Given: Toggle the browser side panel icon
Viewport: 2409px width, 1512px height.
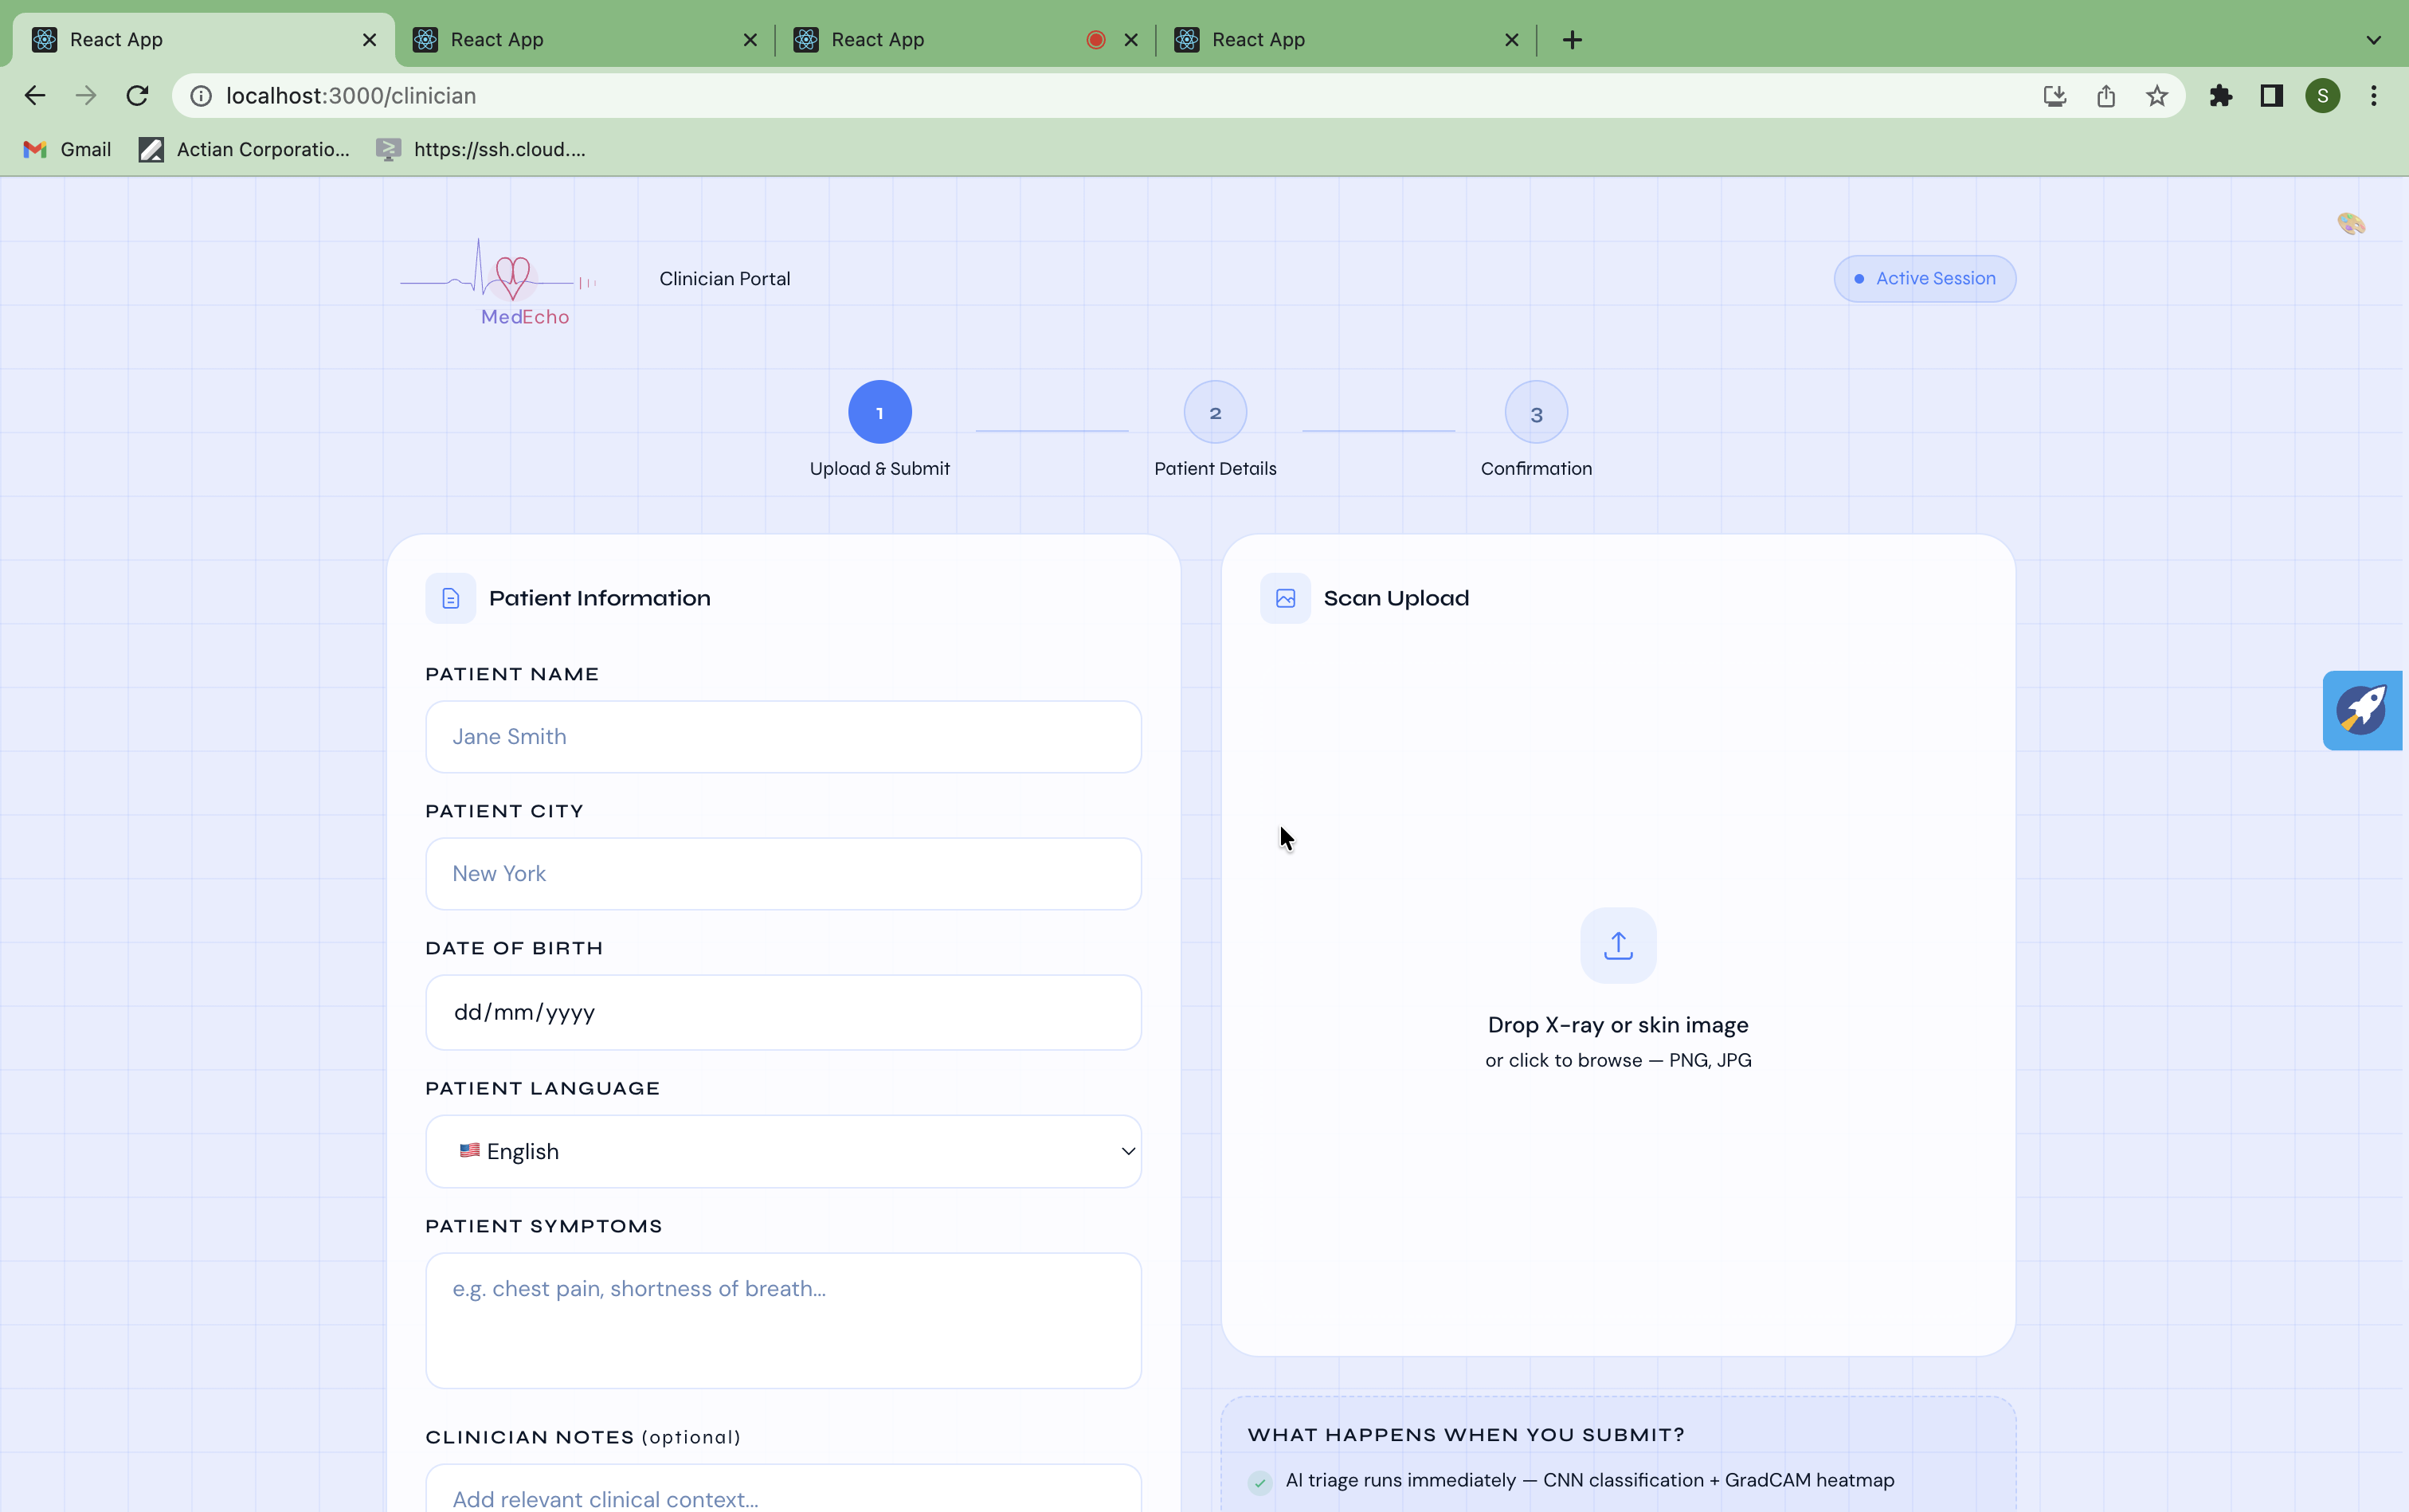Looking at the screenshot, I should click(x=2271, y=96).
